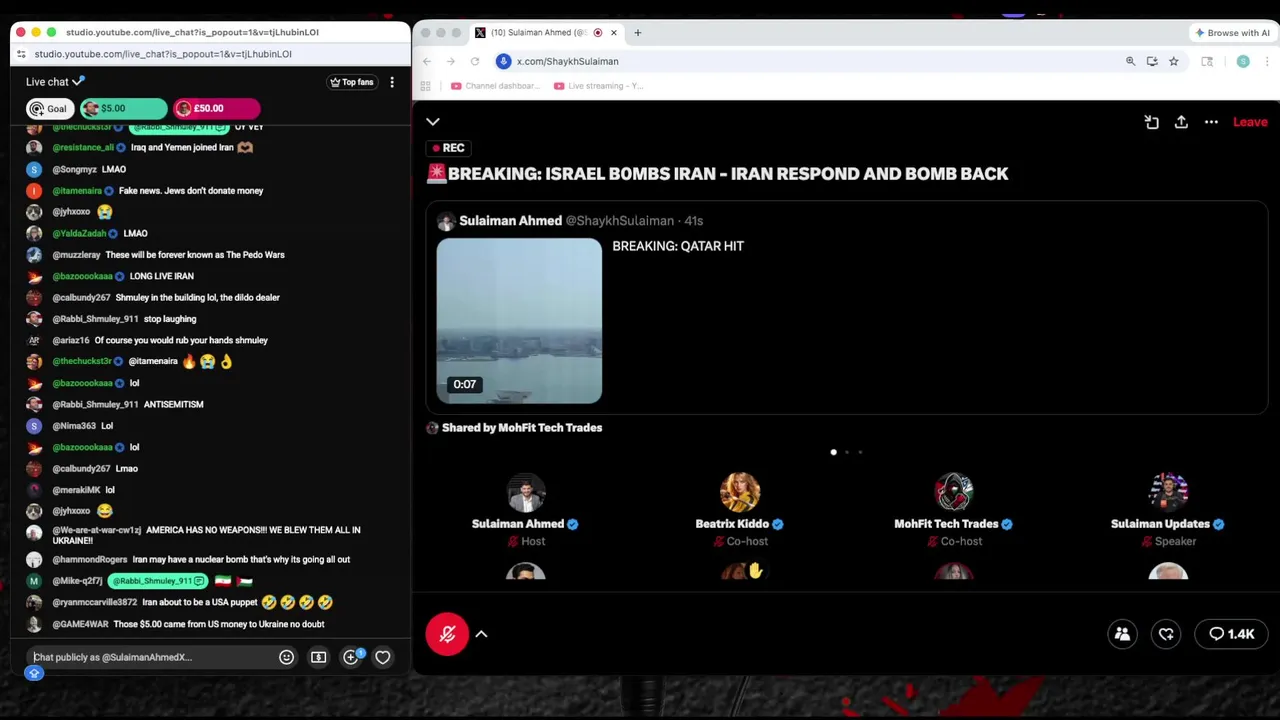Open the Live streaming bookmark
Screen dimensions: 1280x720
[x=599, y=86]
